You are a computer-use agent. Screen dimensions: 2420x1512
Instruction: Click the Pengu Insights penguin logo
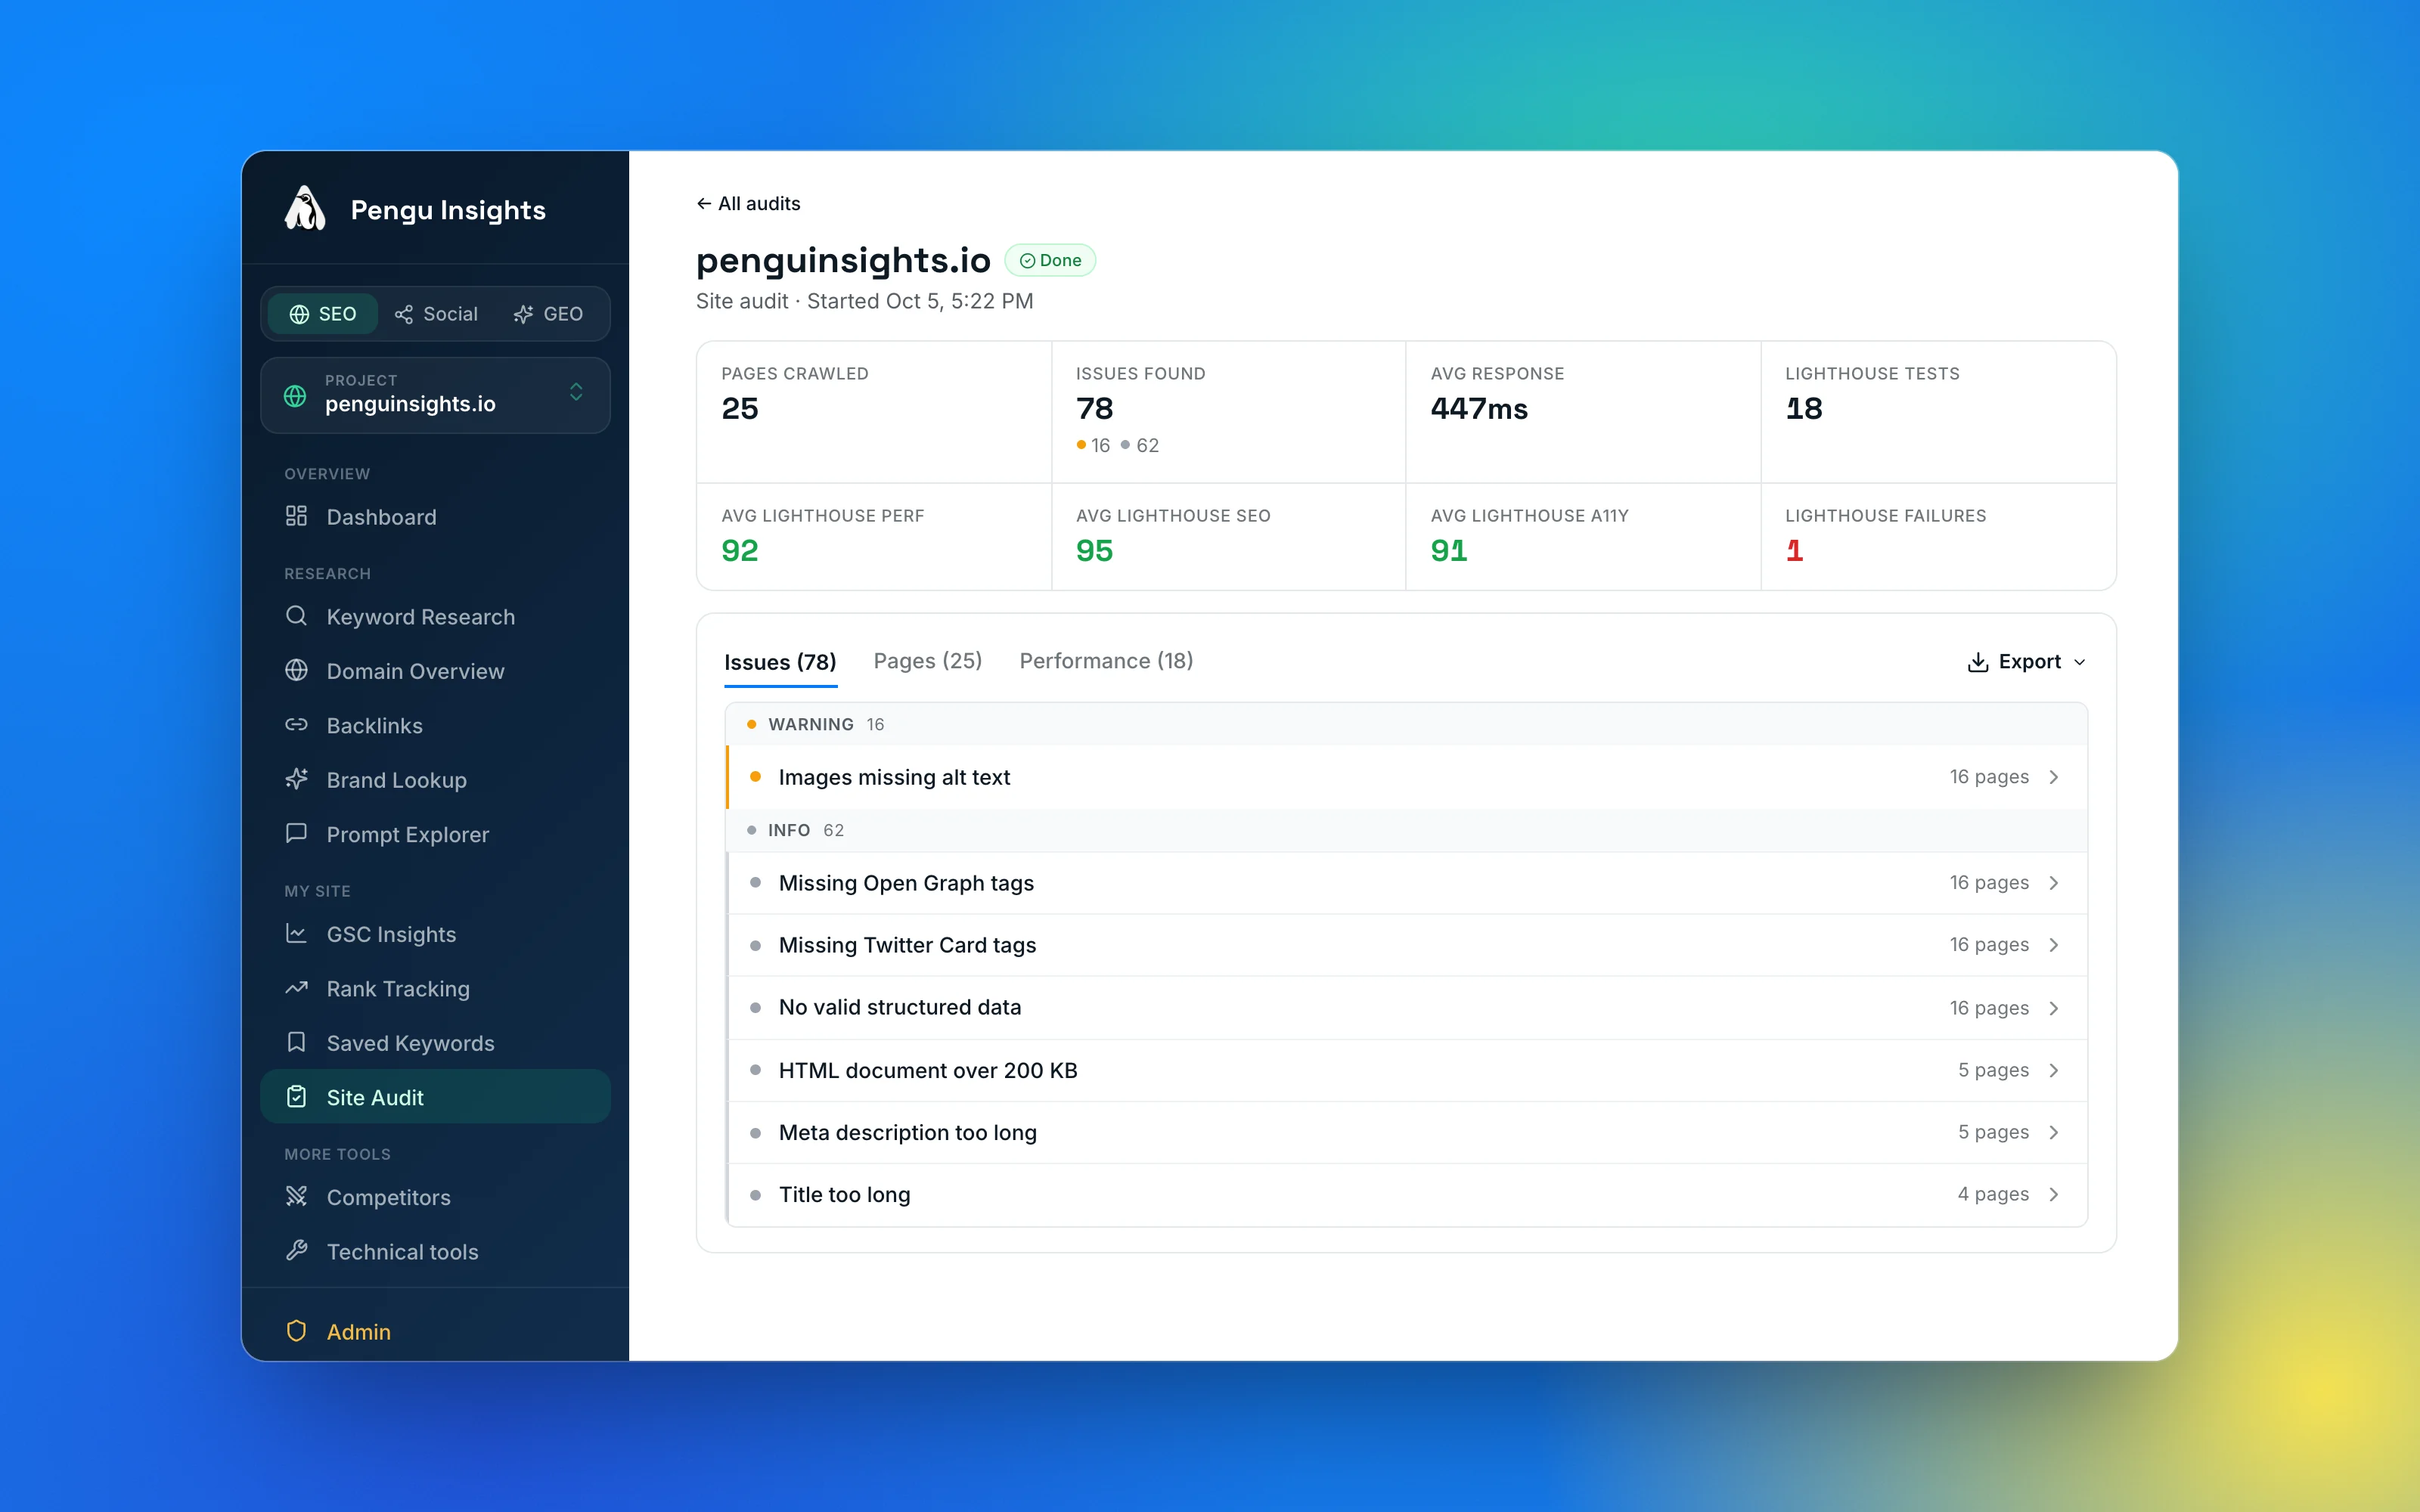pyautogui.click(x=305, y=209)
